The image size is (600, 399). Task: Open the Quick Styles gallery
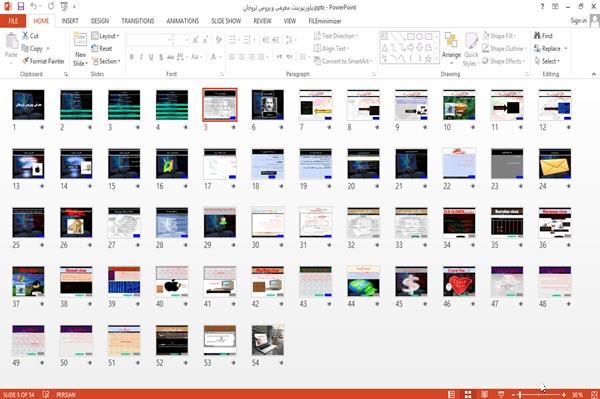pos(471,50)
